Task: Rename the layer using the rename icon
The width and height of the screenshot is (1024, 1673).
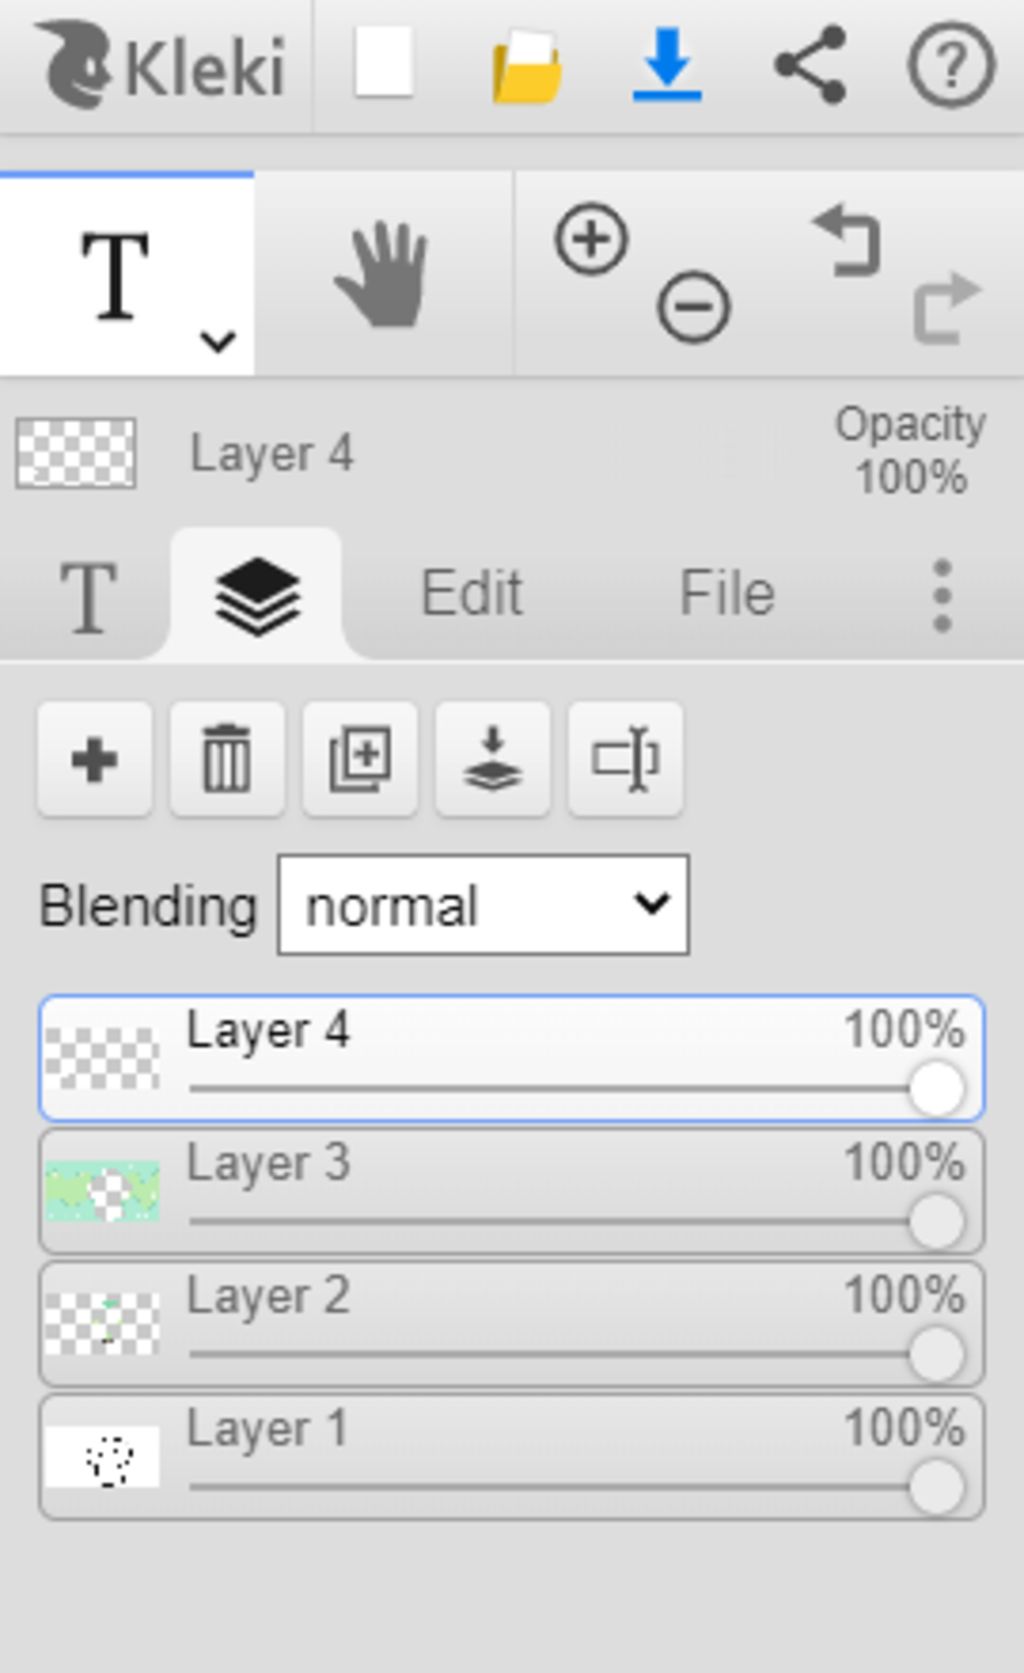Action: (626, 759)
